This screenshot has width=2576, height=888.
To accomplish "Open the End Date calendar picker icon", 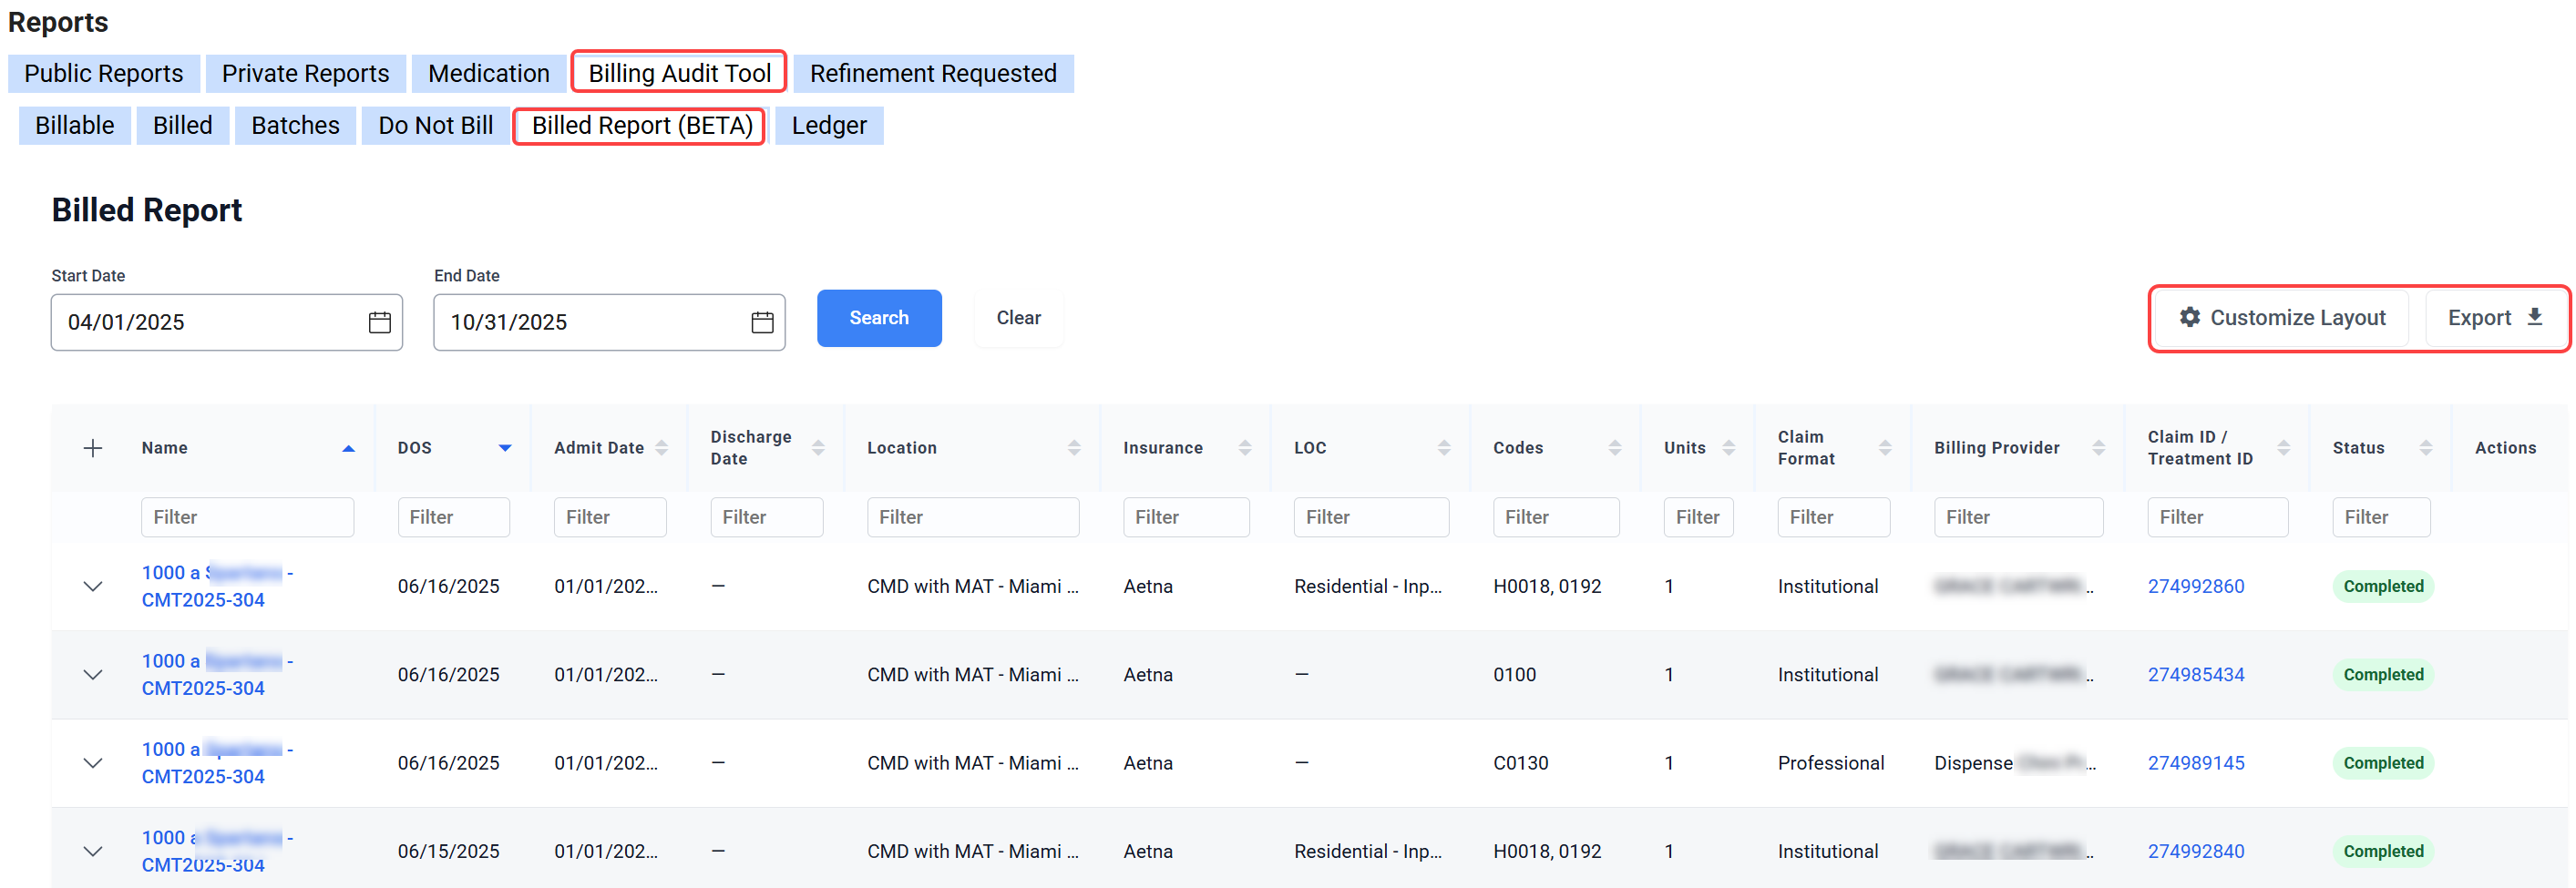I will (x=762, y=322).
